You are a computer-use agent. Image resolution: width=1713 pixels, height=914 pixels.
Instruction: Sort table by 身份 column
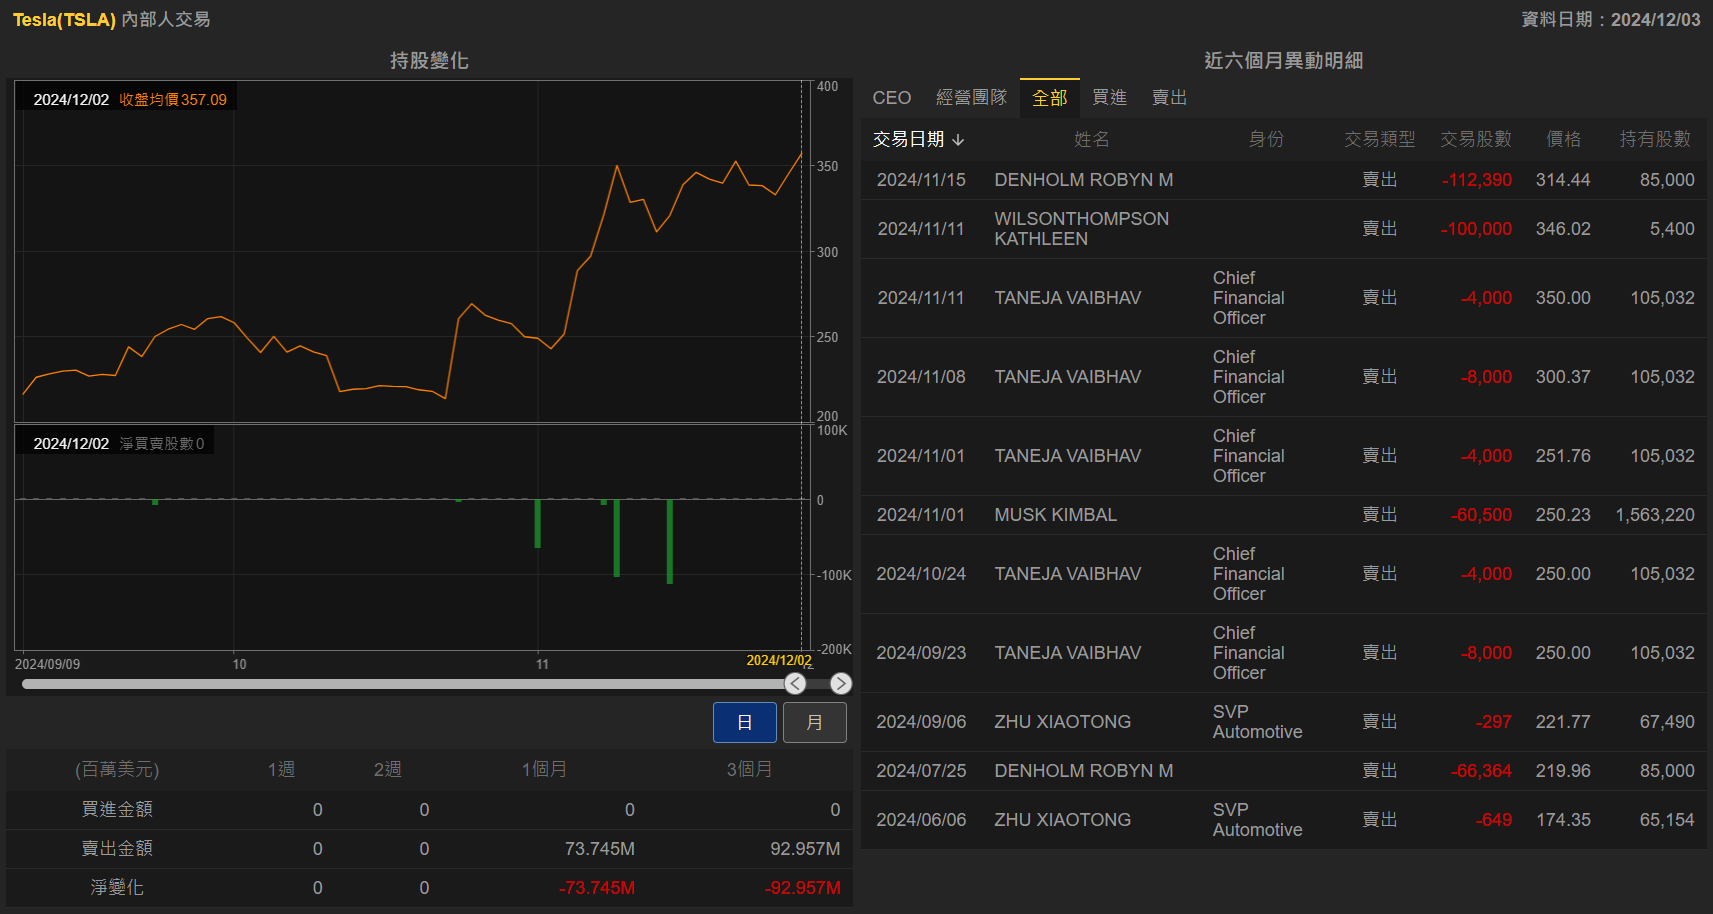pyautogui.click(x=1266, y=140)
